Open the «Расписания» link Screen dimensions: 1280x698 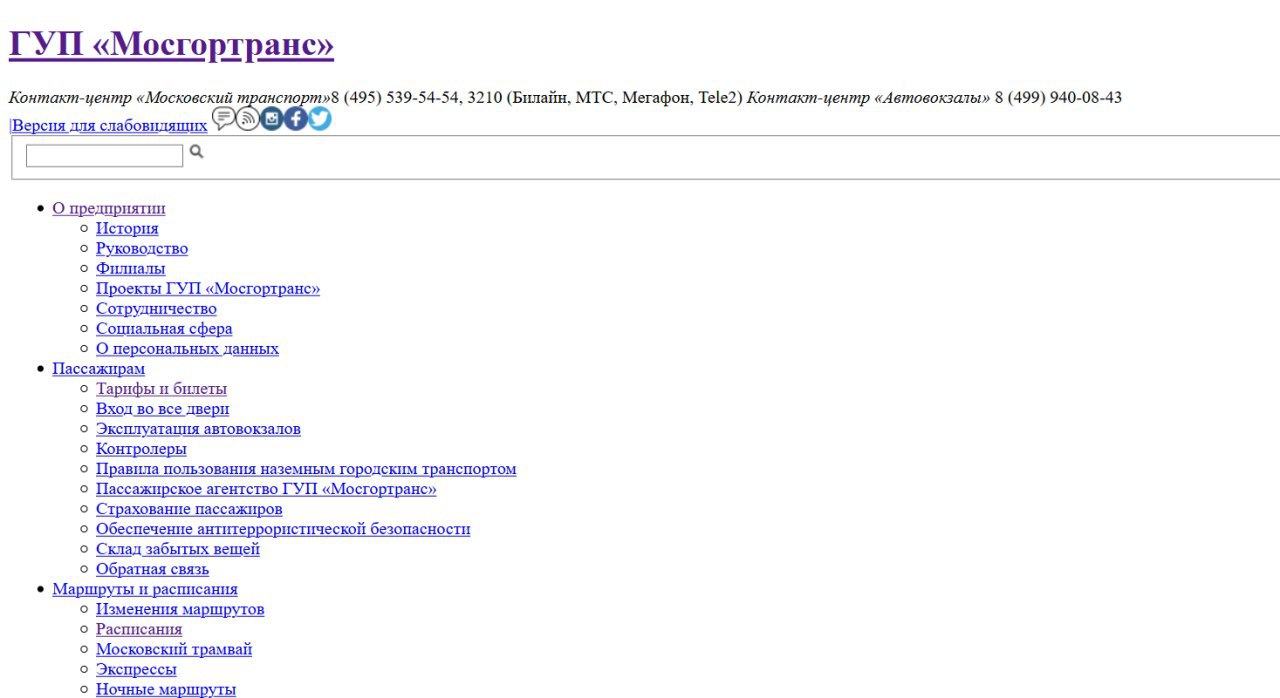pyautogui.click(x=139, y=628)
